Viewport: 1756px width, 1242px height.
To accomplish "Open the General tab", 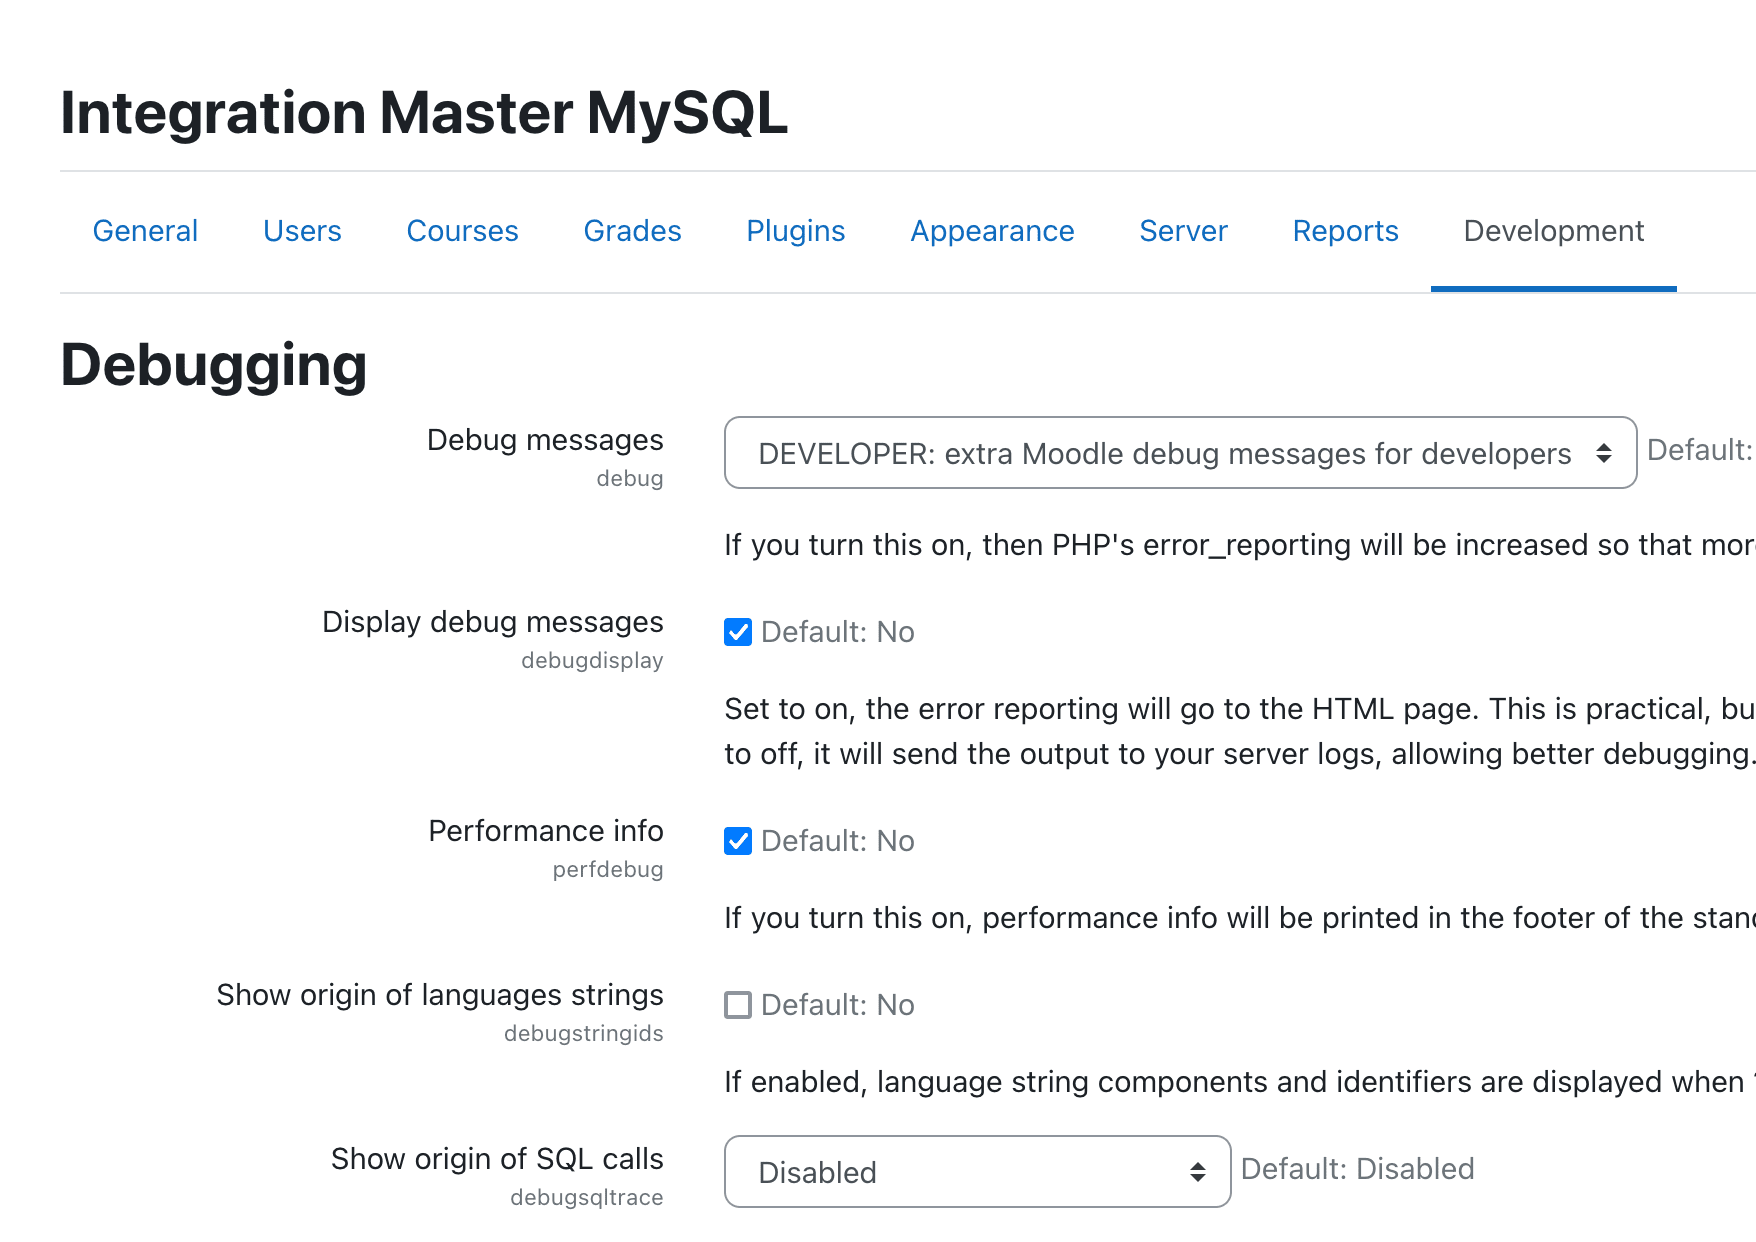I will 145,231.
